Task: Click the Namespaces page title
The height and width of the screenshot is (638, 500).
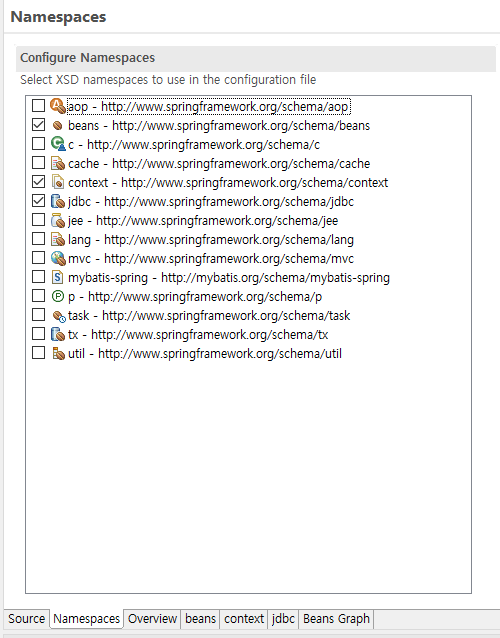Action: pos(58,17)
